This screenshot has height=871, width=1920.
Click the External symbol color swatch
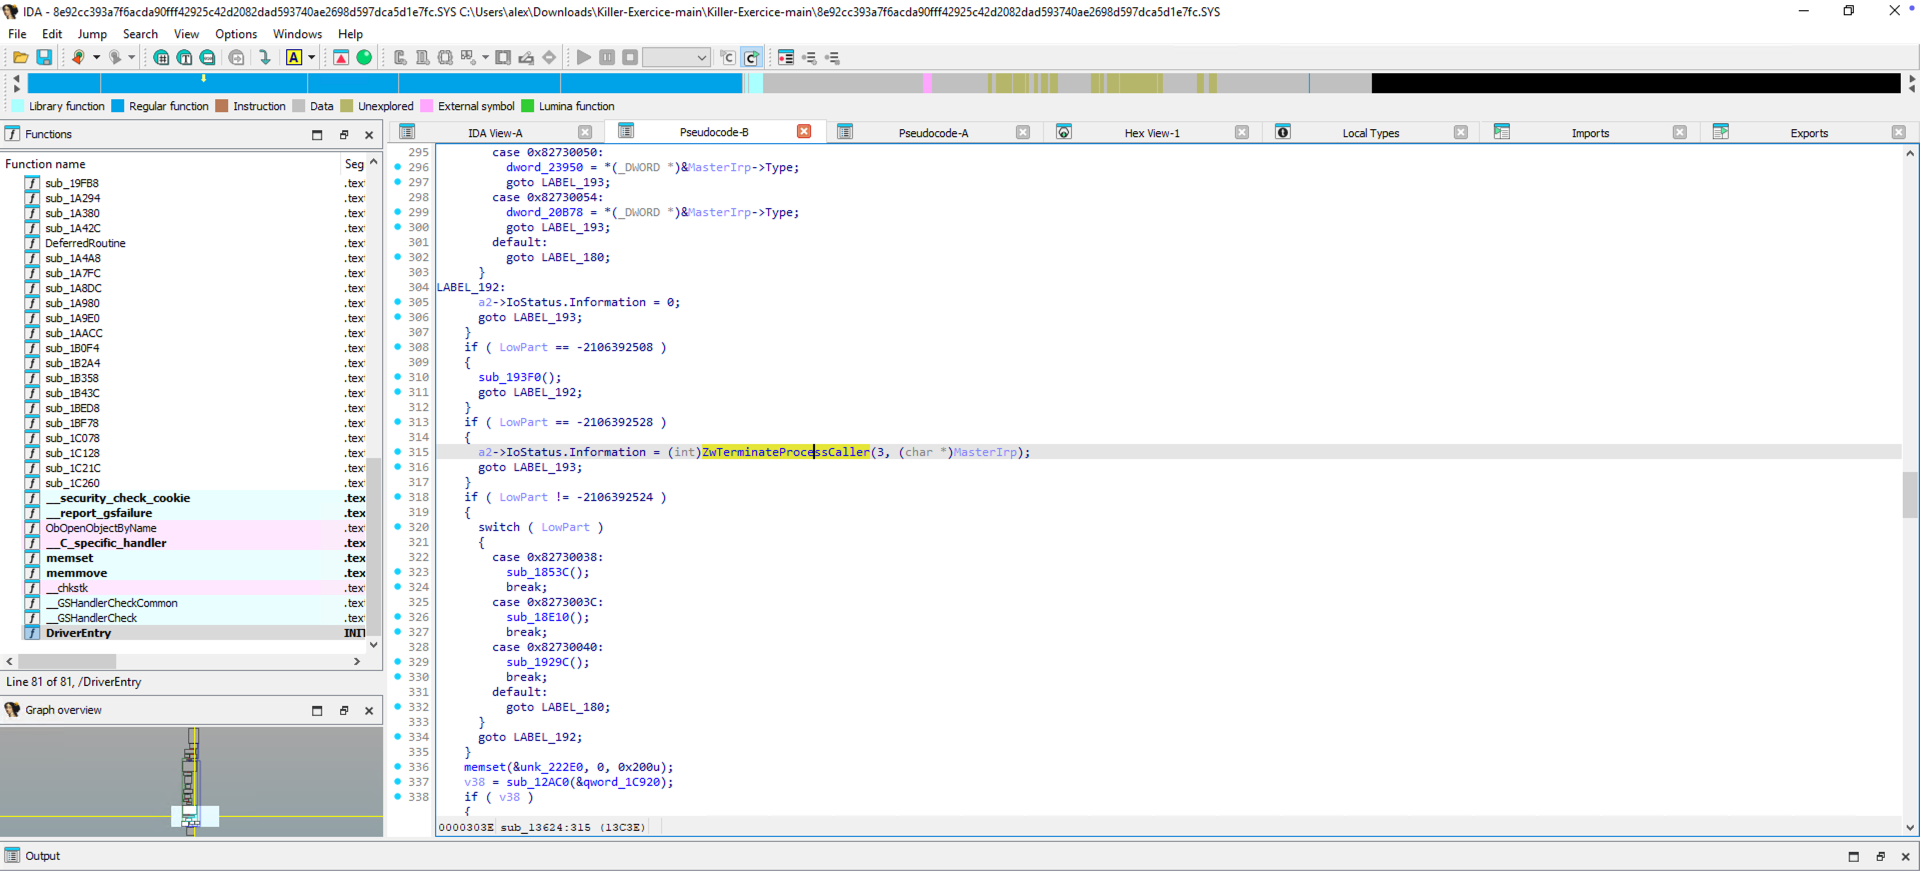427,106
